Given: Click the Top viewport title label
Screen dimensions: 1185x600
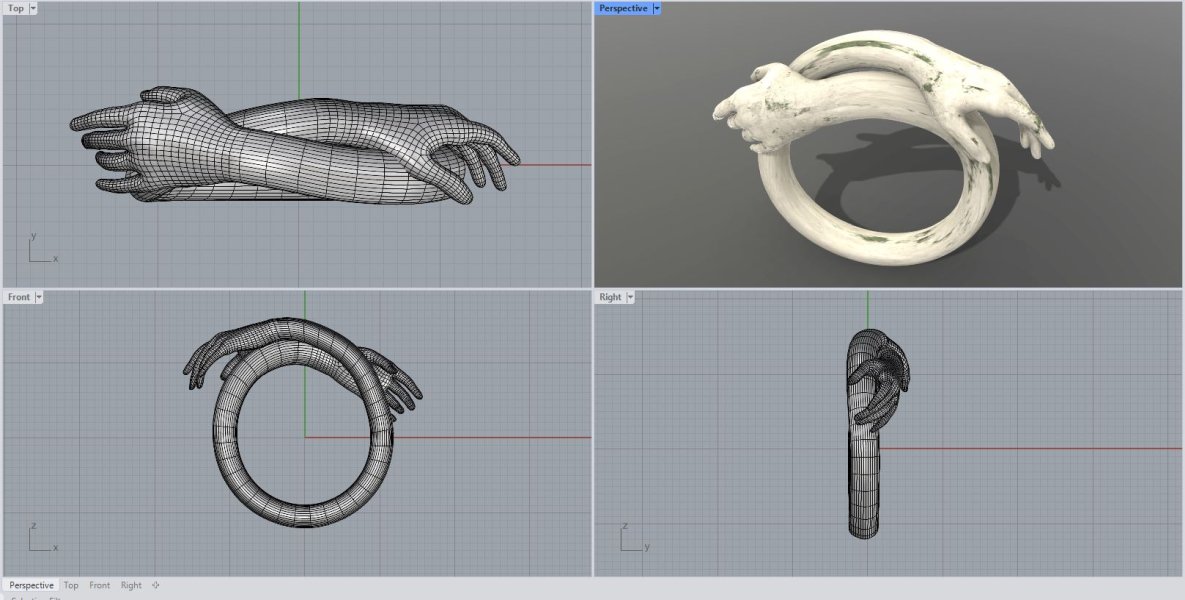Looking at the screenshot, I should coord(16,8).
